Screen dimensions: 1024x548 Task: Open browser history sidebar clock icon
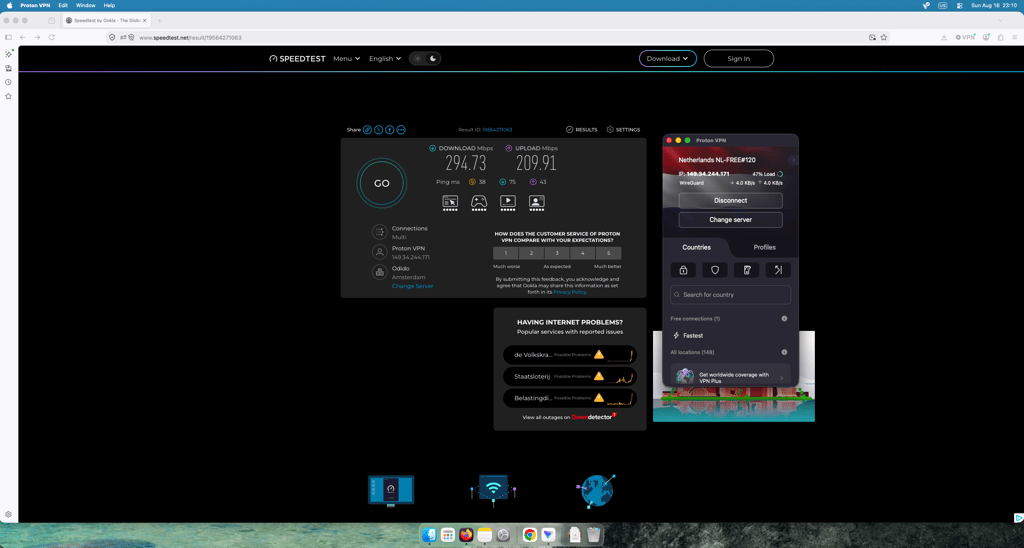click(8, 82)
